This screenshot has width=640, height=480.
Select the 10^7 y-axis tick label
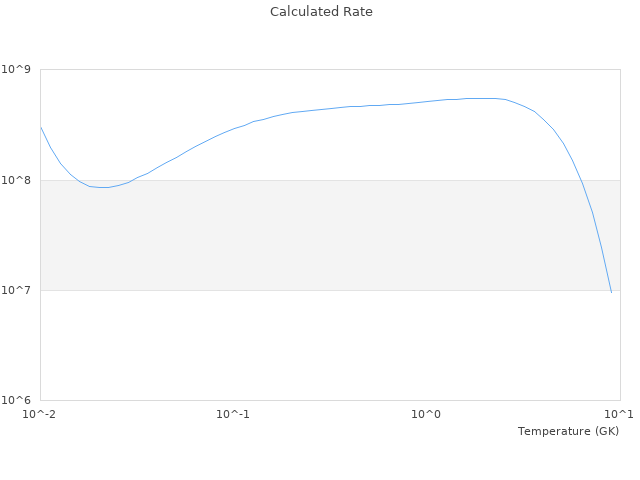click(18, 290)
